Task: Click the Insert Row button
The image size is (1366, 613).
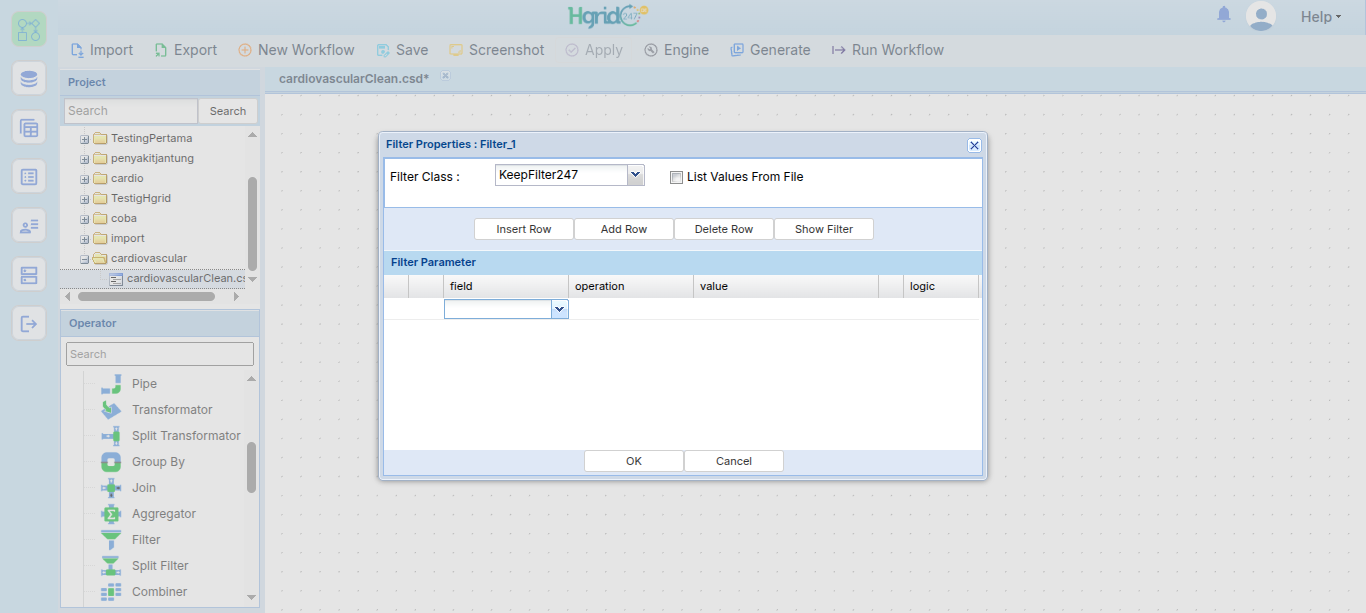Action: coord(524,229)
